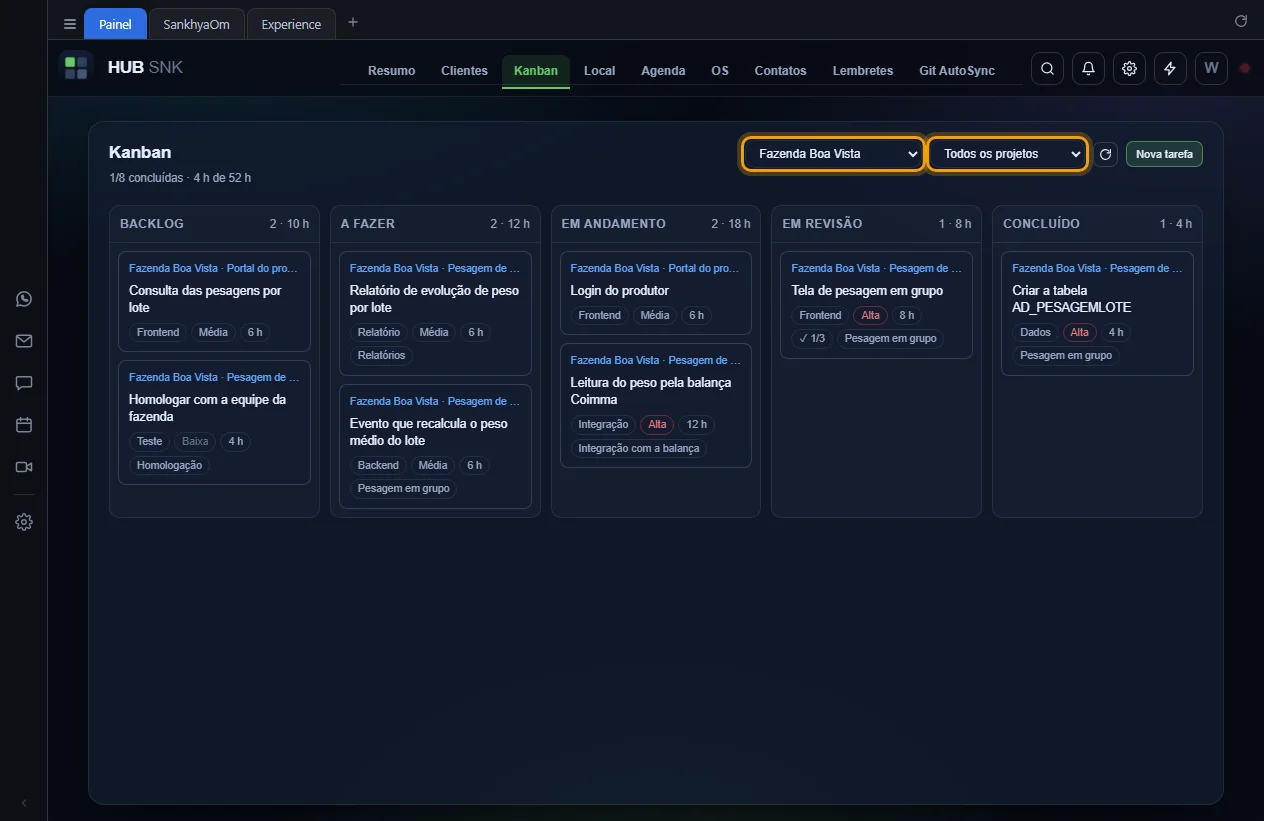Open the Login do produtor card

click(656, 293)
